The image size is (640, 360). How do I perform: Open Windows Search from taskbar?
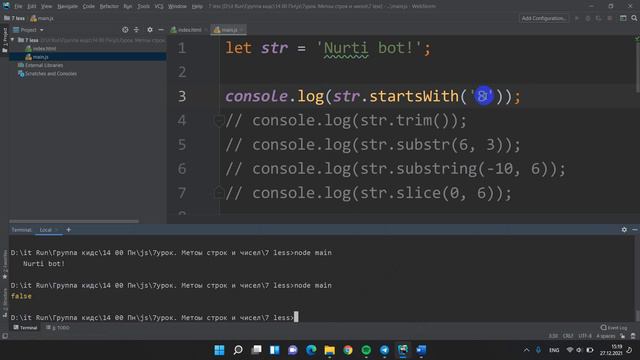point(238,350)
